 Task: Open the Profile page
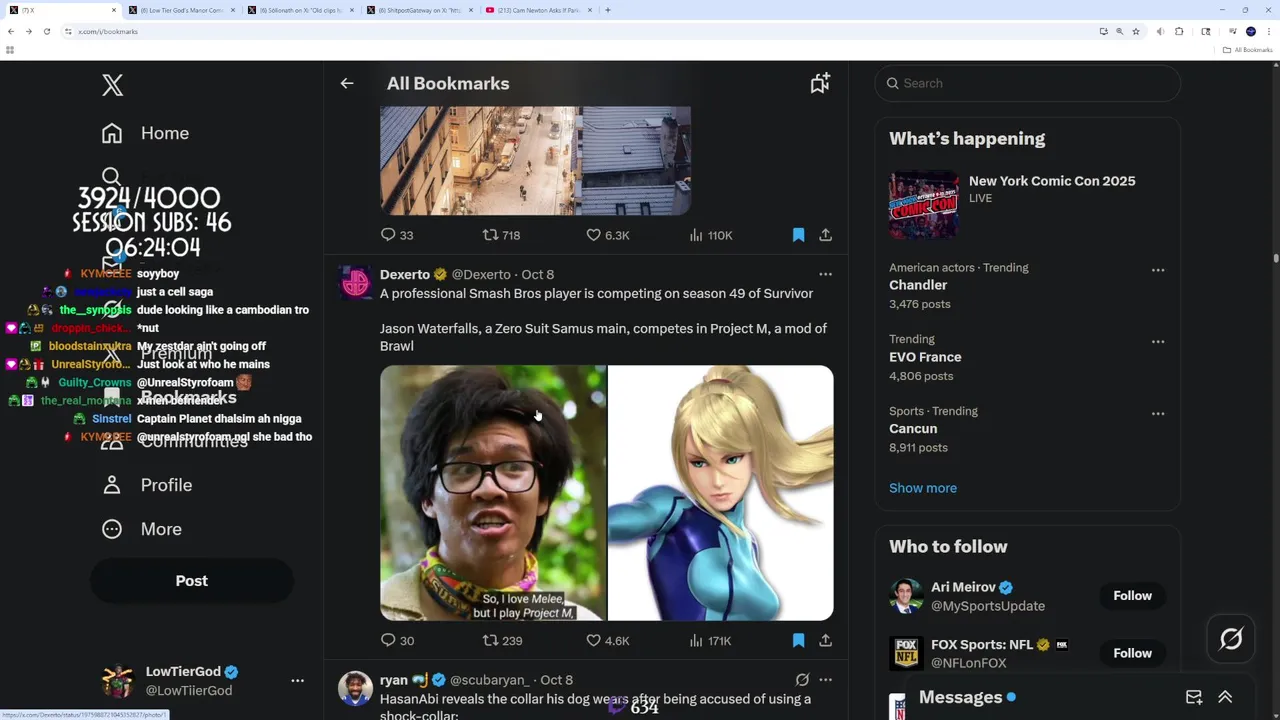pos(147,485)
